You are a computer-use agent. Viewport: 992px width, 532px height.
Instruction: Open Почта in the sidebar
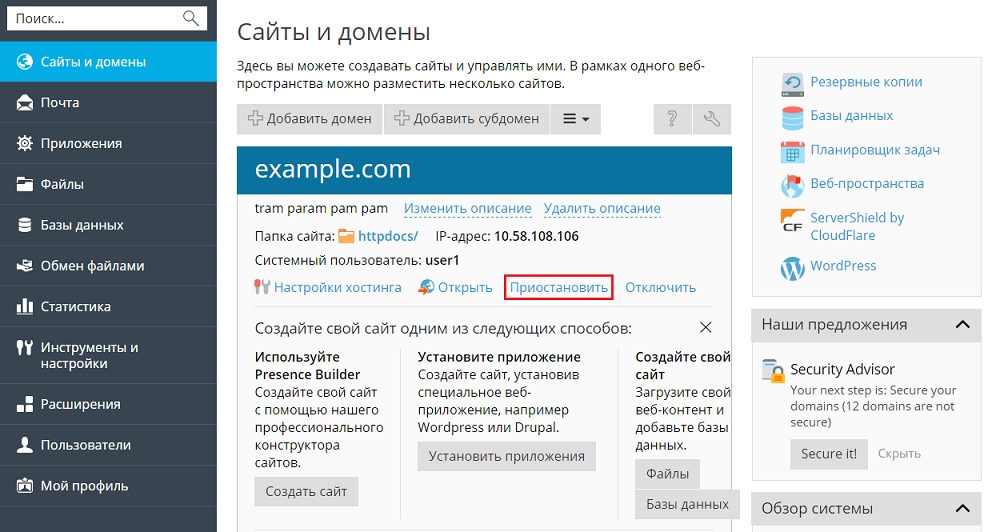pyautogui.click(x=60, y=102)
